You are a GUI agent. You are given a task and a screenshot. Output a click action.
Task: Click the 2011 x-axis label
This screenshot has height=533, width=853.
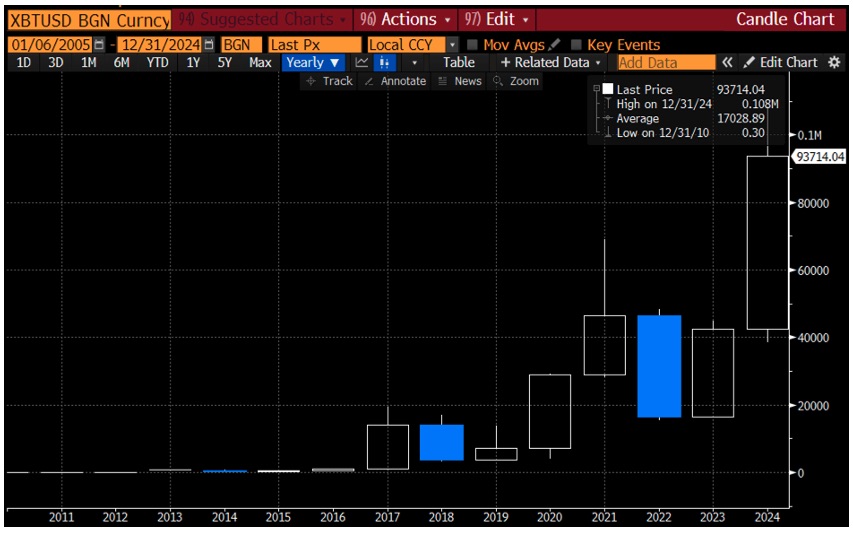[x=61, y=517]
